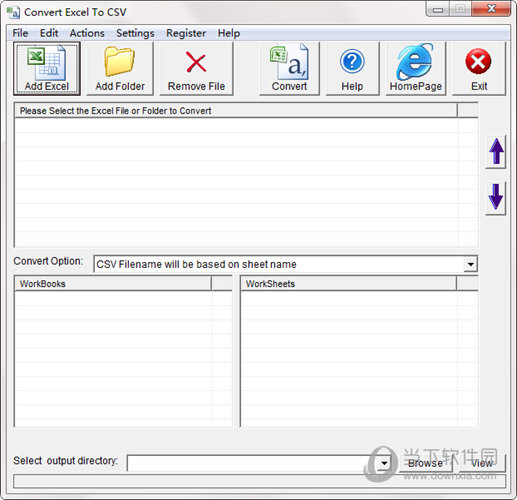Click the app icon in the title bar

(13, 13)
